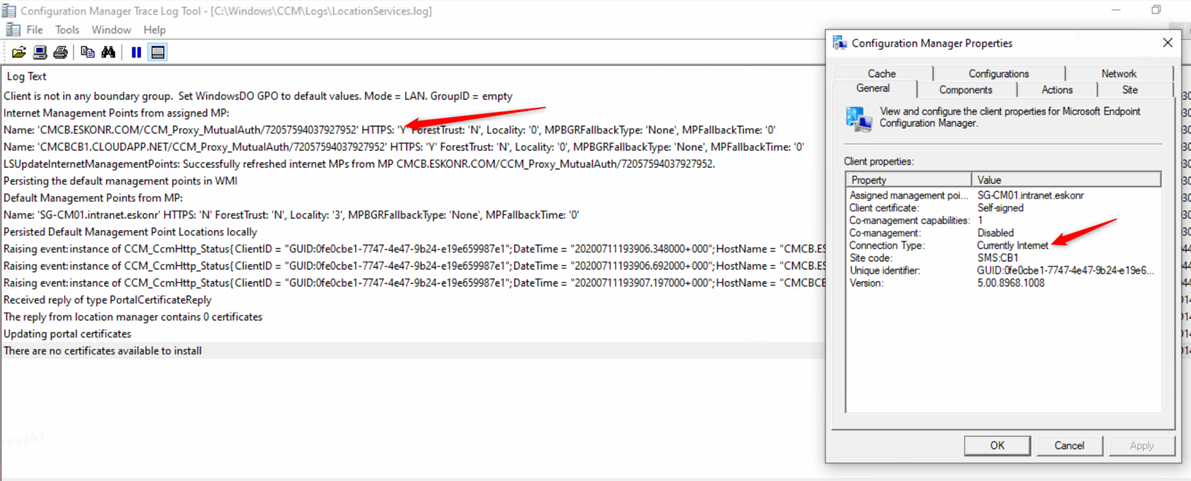Viewport: 1191px width, 481px height.
Task: Open the File menu
Action: (x=35, y=30)
